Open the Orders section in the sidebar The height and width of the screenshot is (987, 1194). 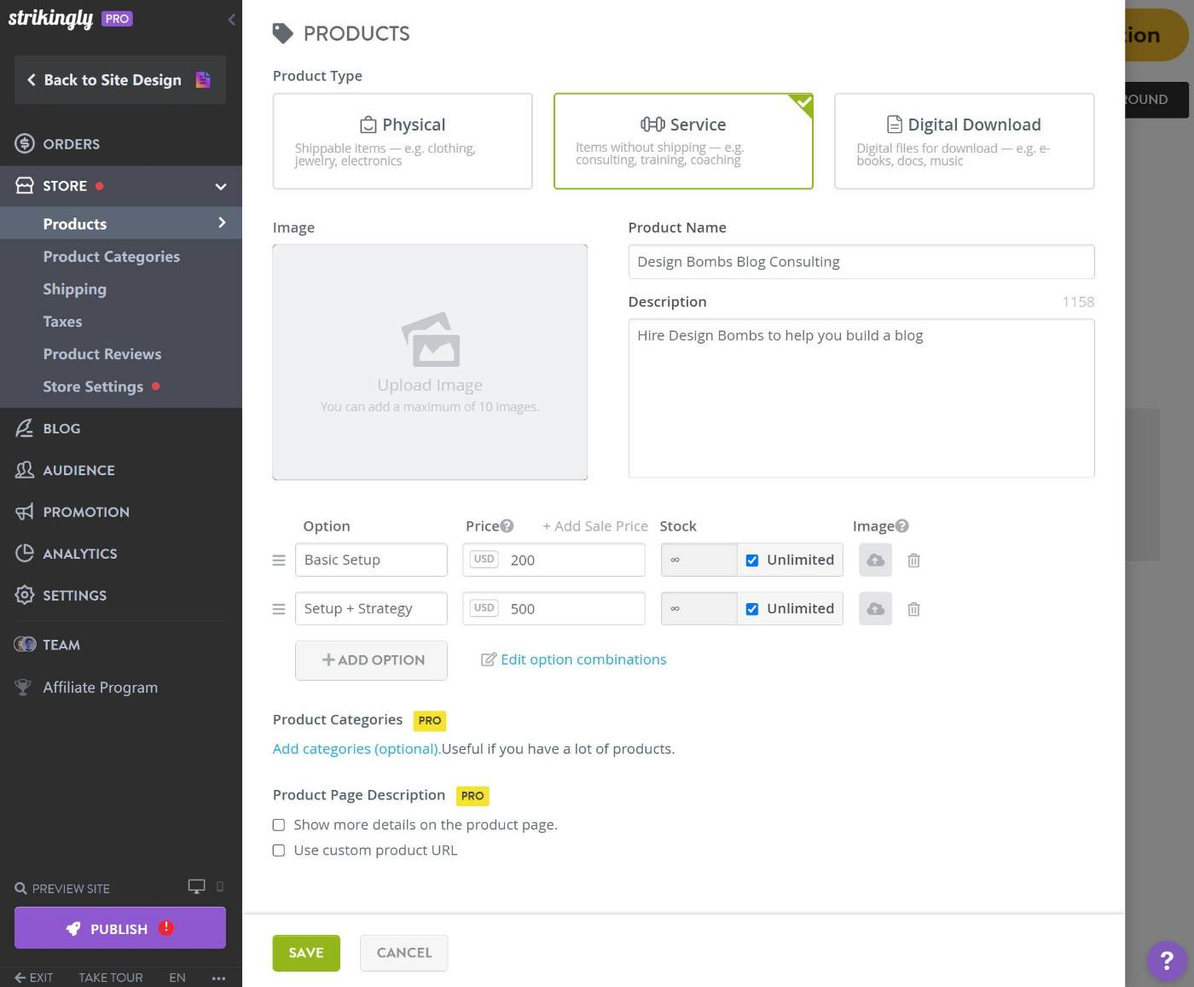(x=71, y=143)
